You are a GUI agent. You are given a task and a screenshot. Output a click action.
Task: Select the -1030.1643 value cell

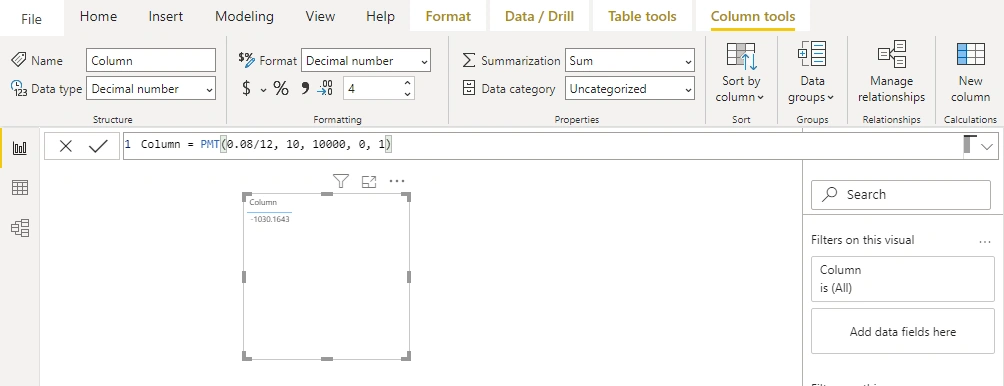(x=270, y=219)
